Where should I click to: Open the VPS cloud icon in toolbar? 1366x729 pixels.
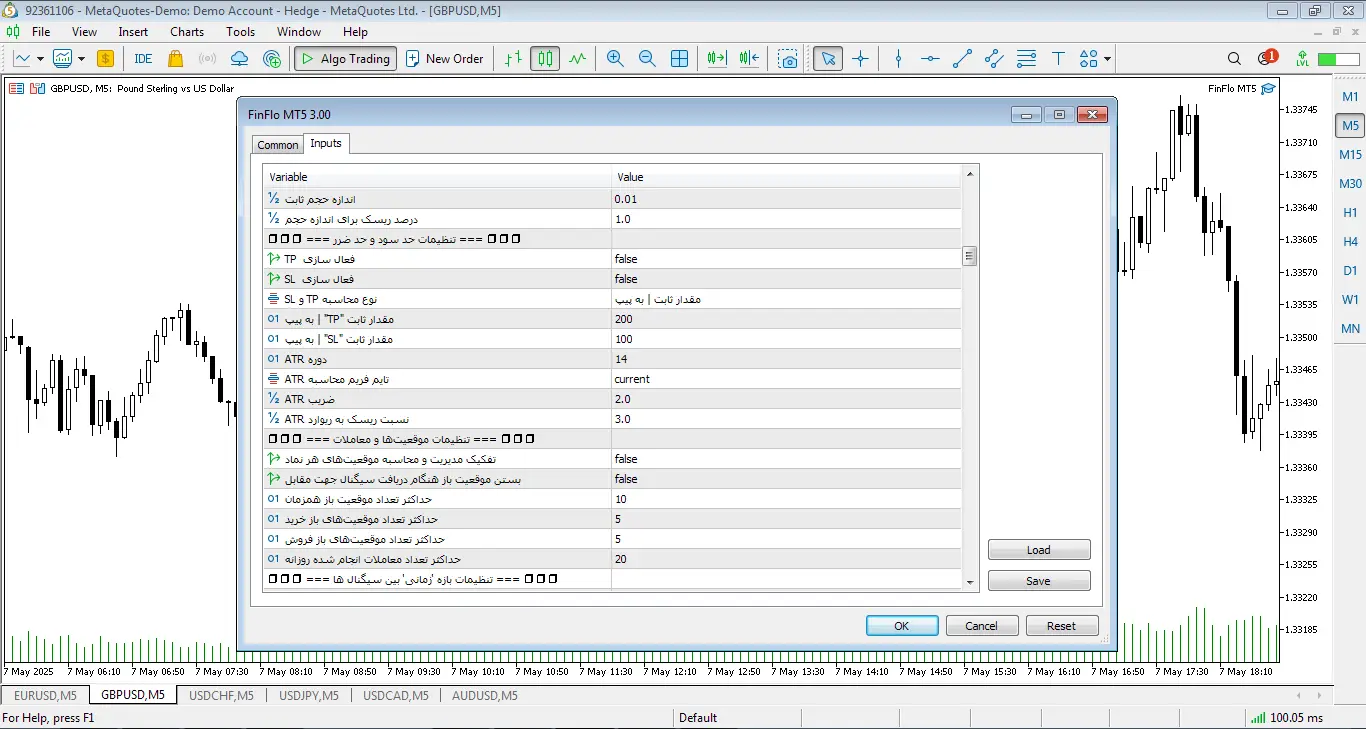(x=239, y=59)
